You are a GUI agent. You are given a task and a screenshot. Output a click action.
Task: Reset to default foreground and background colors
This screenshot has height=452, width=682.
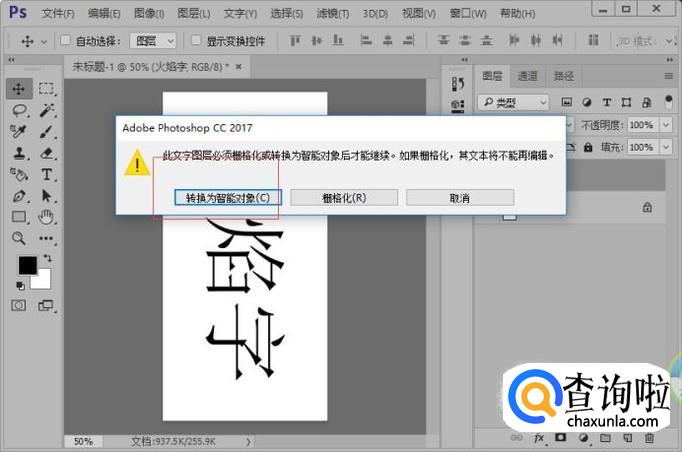tap(20, 286)
